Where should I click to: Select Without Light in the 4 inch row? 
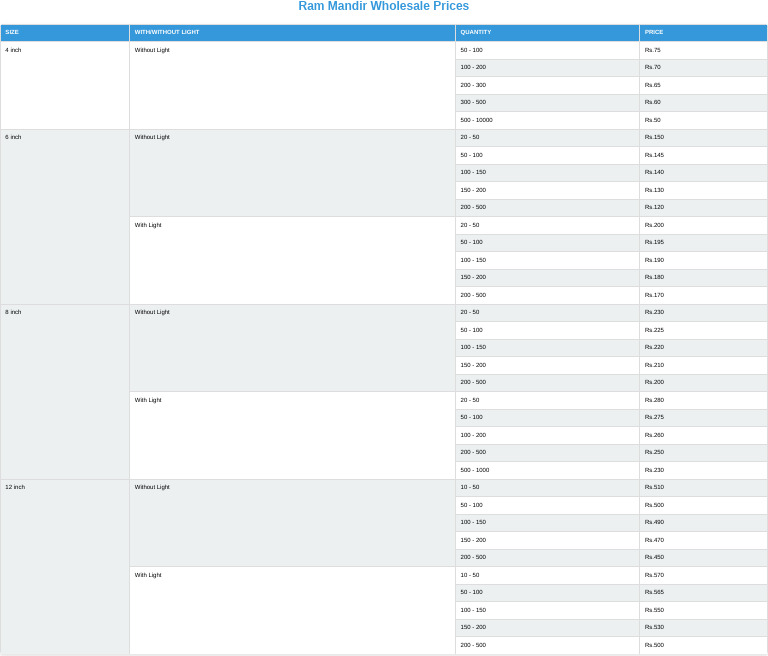coord(292,85)
